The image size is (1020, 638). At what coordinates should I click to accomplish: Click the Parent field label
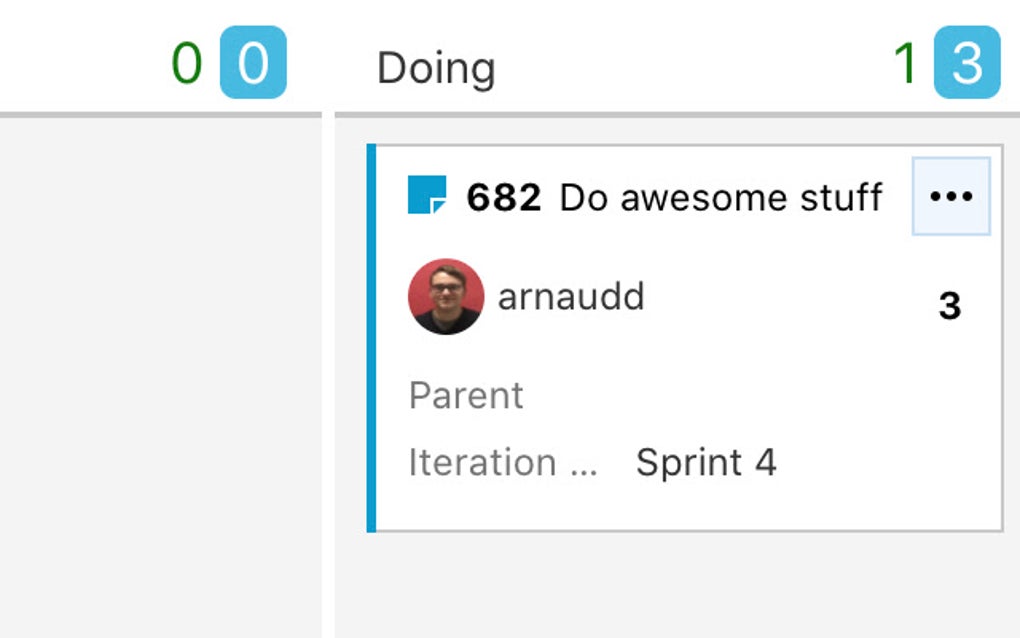466,395
